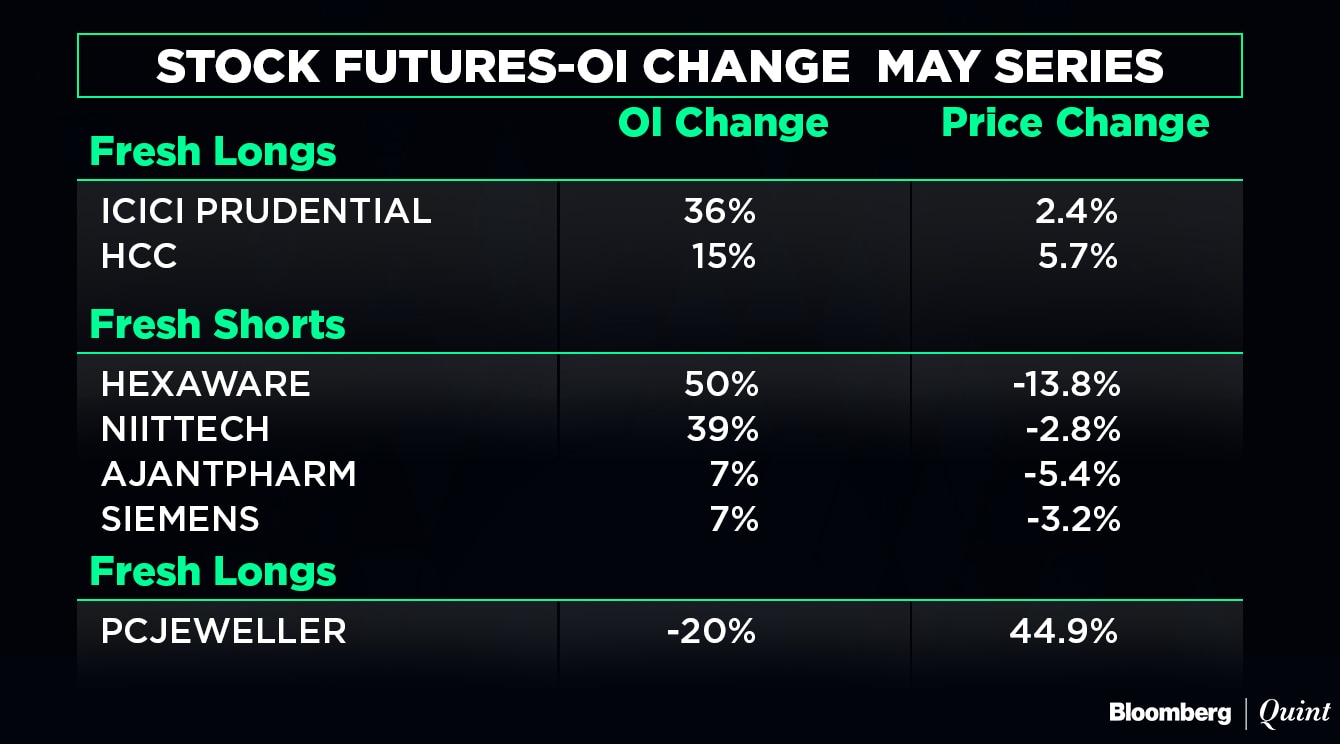The image size is (1340, 744).
Task: Select the NIITTECH stock name
Action: coord(185,429)
